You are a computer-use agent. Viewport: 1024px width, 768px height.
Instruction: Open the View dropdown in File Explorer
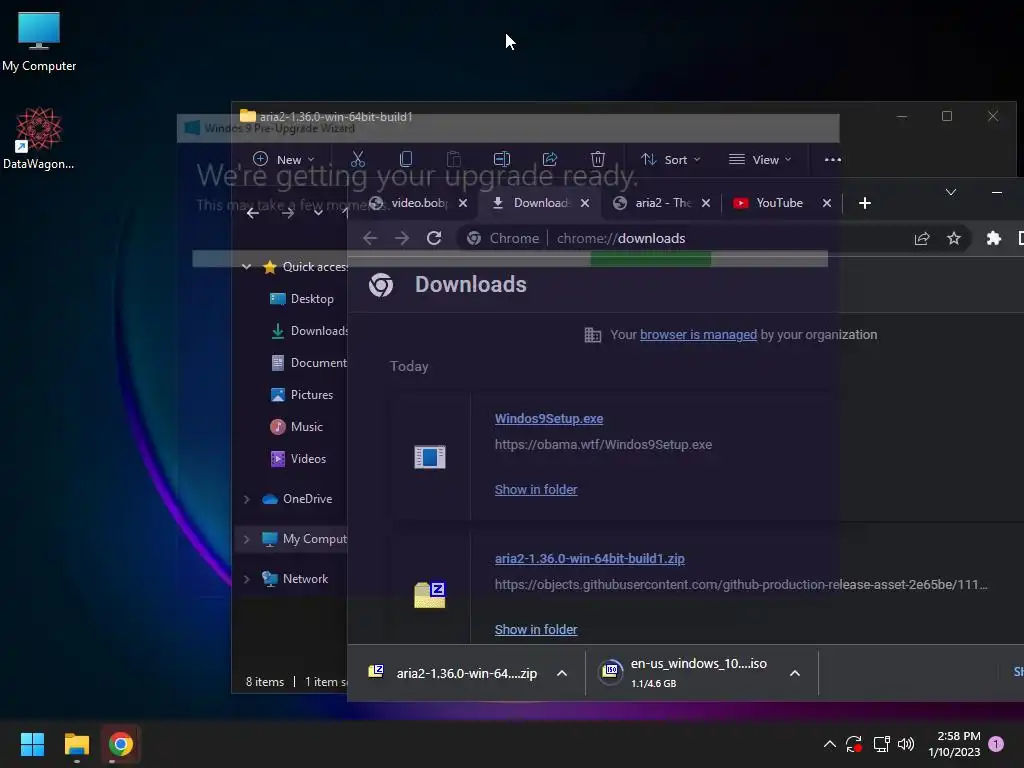point(760,159)
